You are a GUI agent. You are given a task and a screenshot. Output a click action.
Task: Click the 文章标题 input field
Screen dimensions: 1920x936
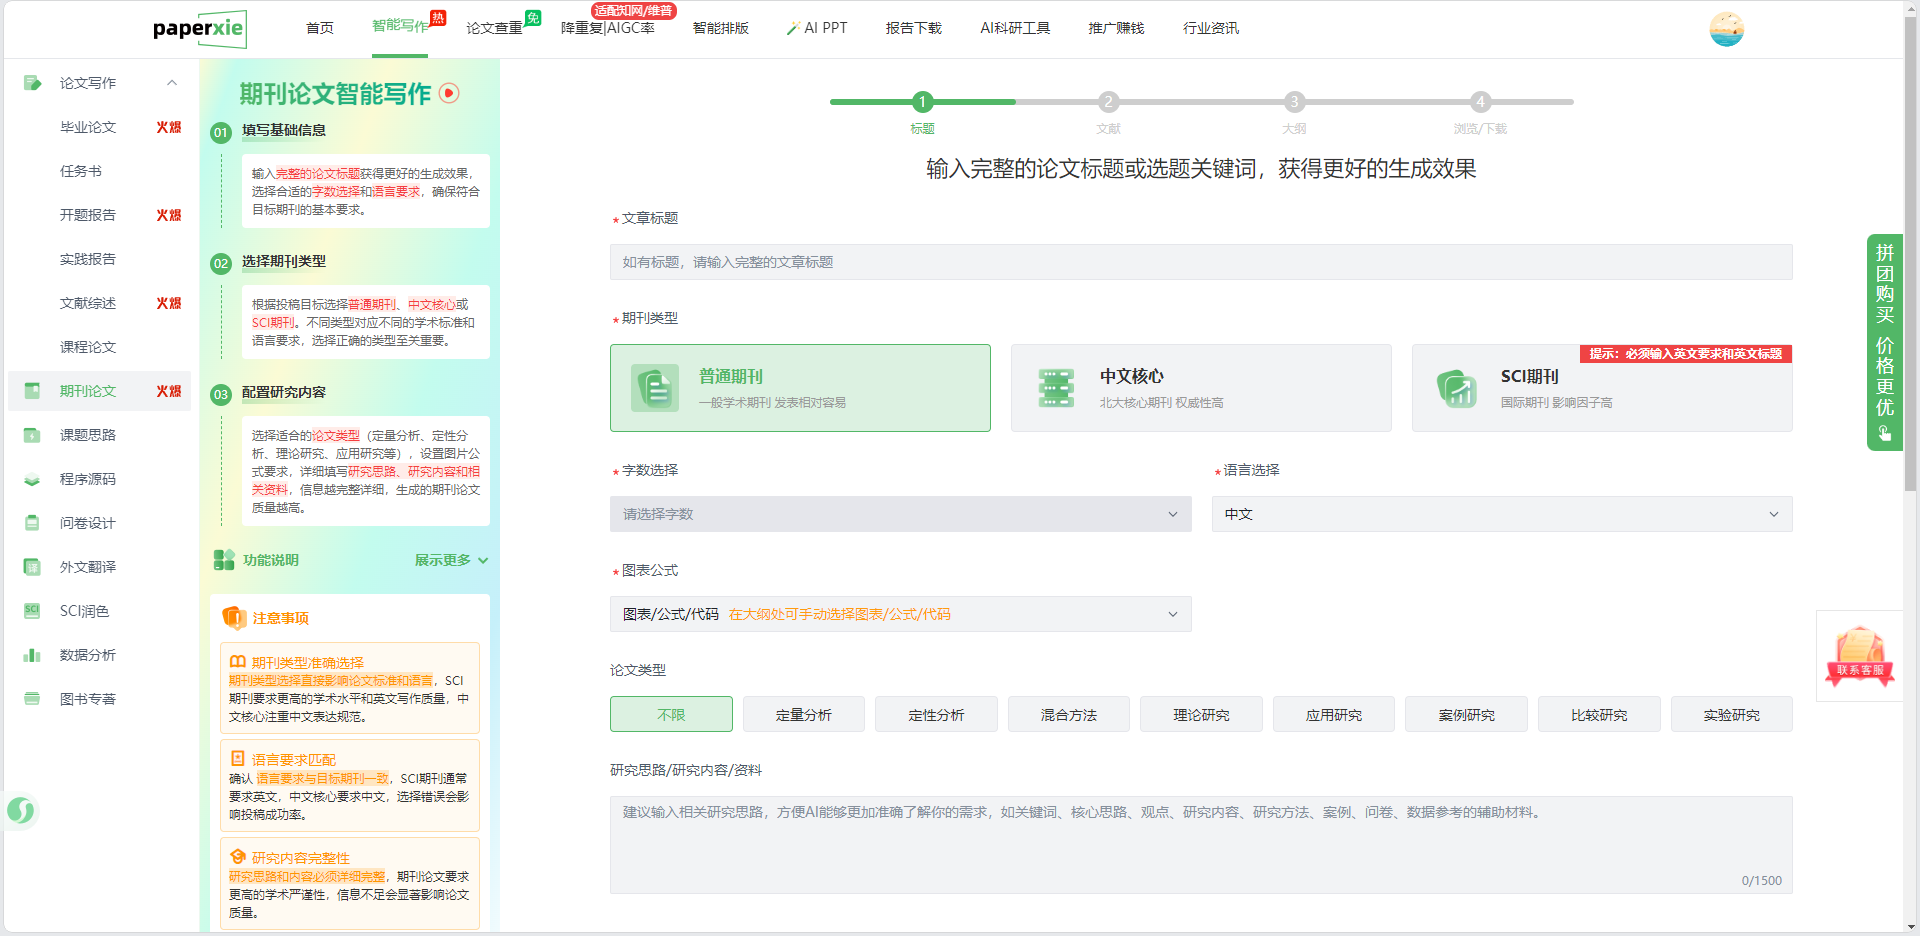pyautogui.click(x=1200, y=262)
